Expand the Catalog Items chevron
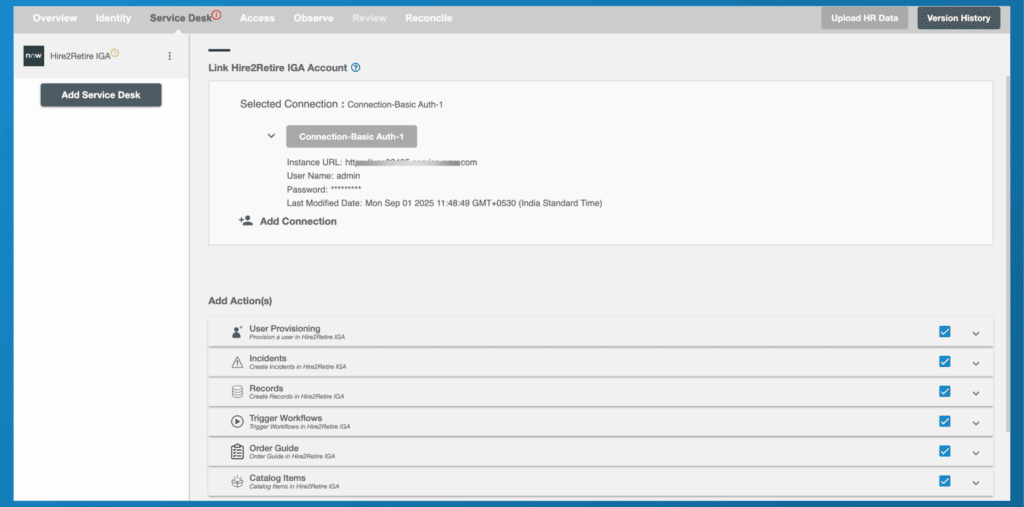The width and height of the screenshot is (1024, 507). pyautogui.click(x=976, y=483)
